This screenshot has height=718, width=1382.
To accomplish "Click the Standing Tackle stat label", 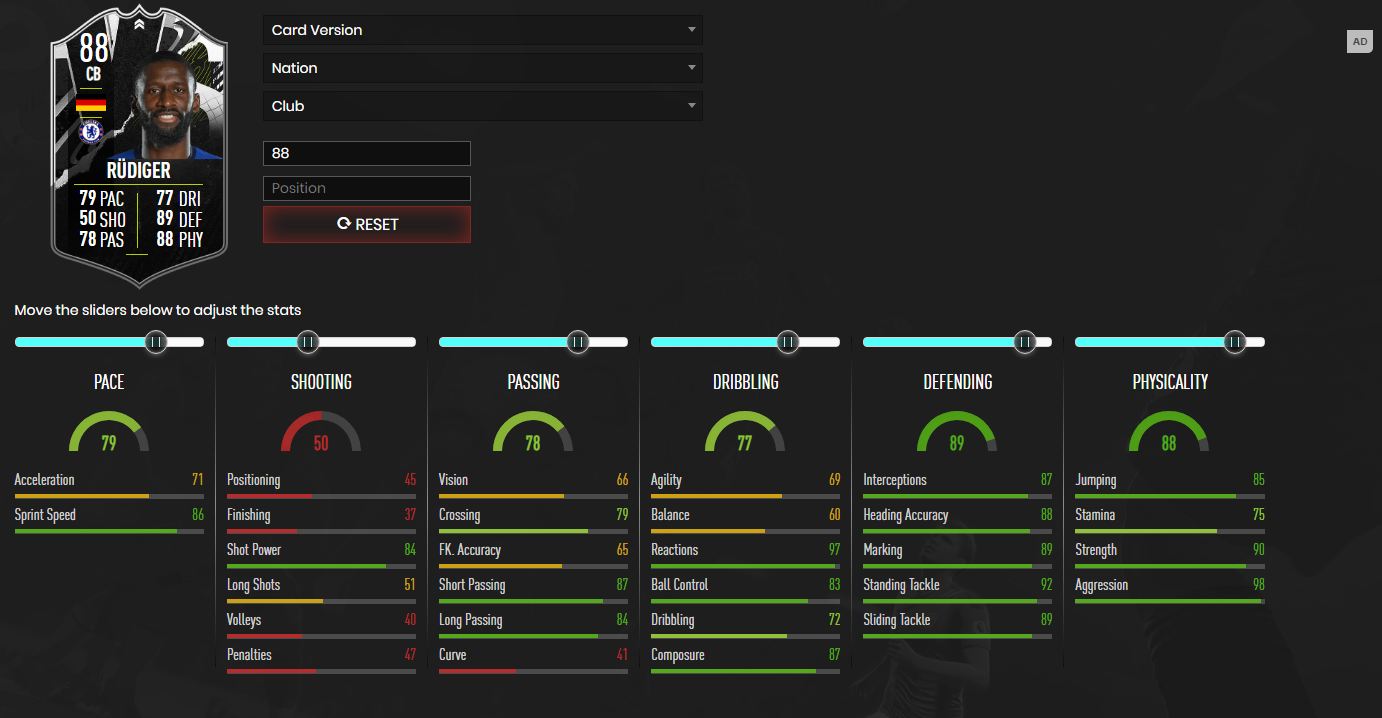I will [902, 585].
